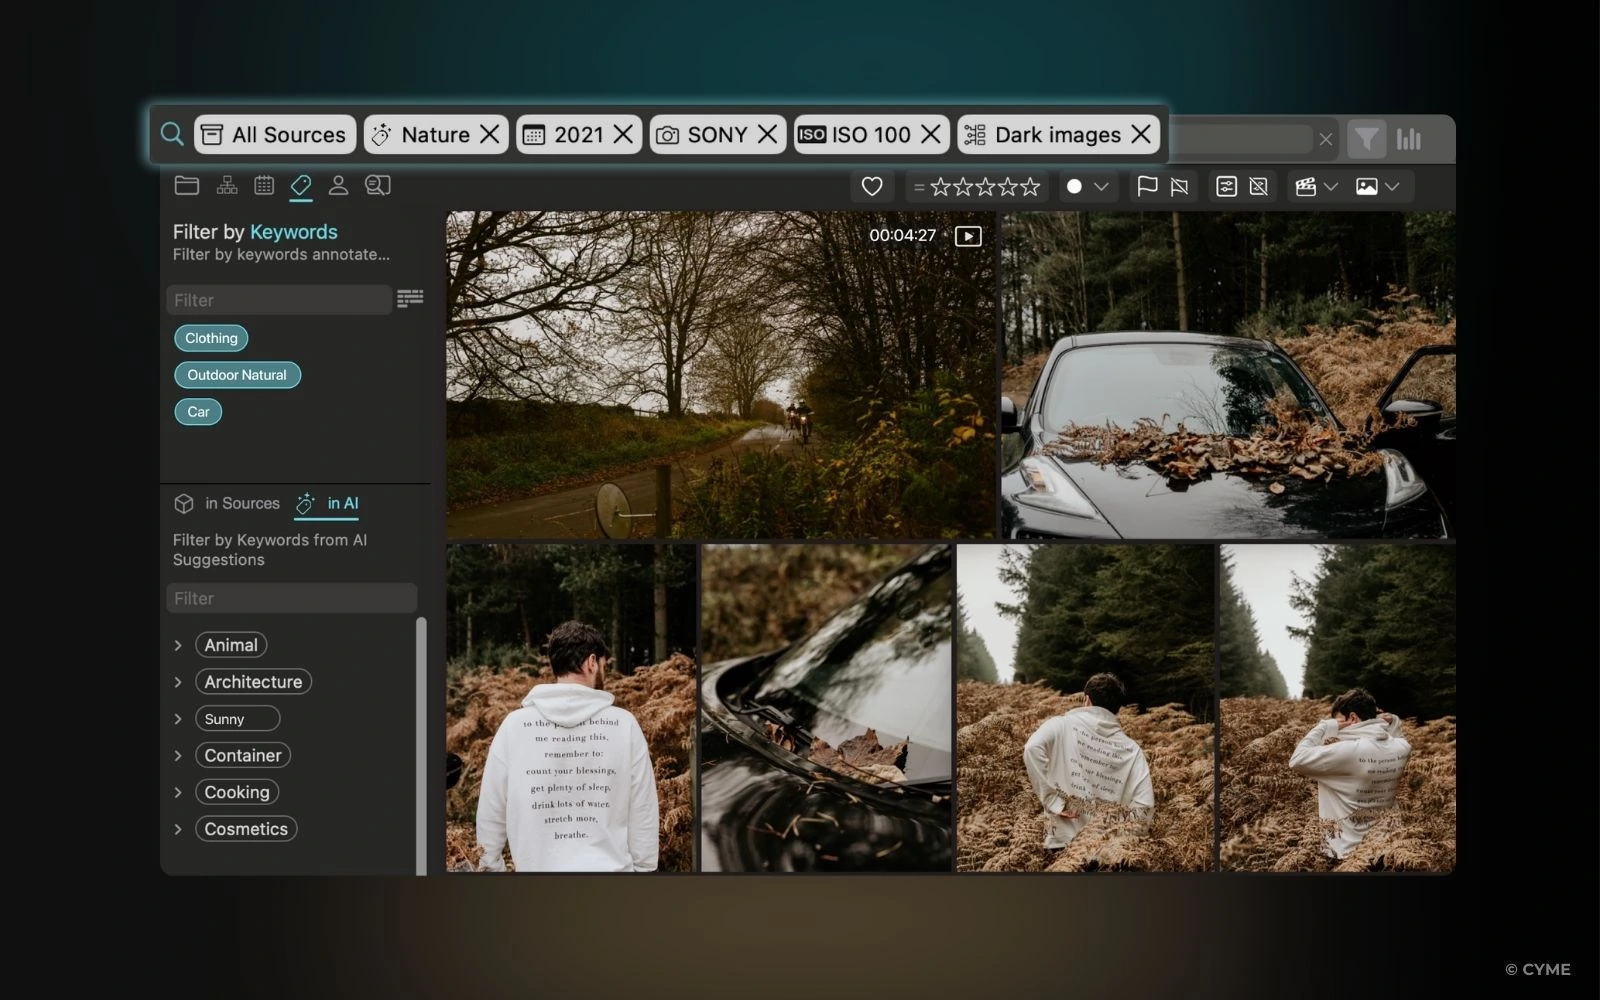Open the white hoodie back text photo
Screen dimensions: 1600x1000
click(570, 708)
